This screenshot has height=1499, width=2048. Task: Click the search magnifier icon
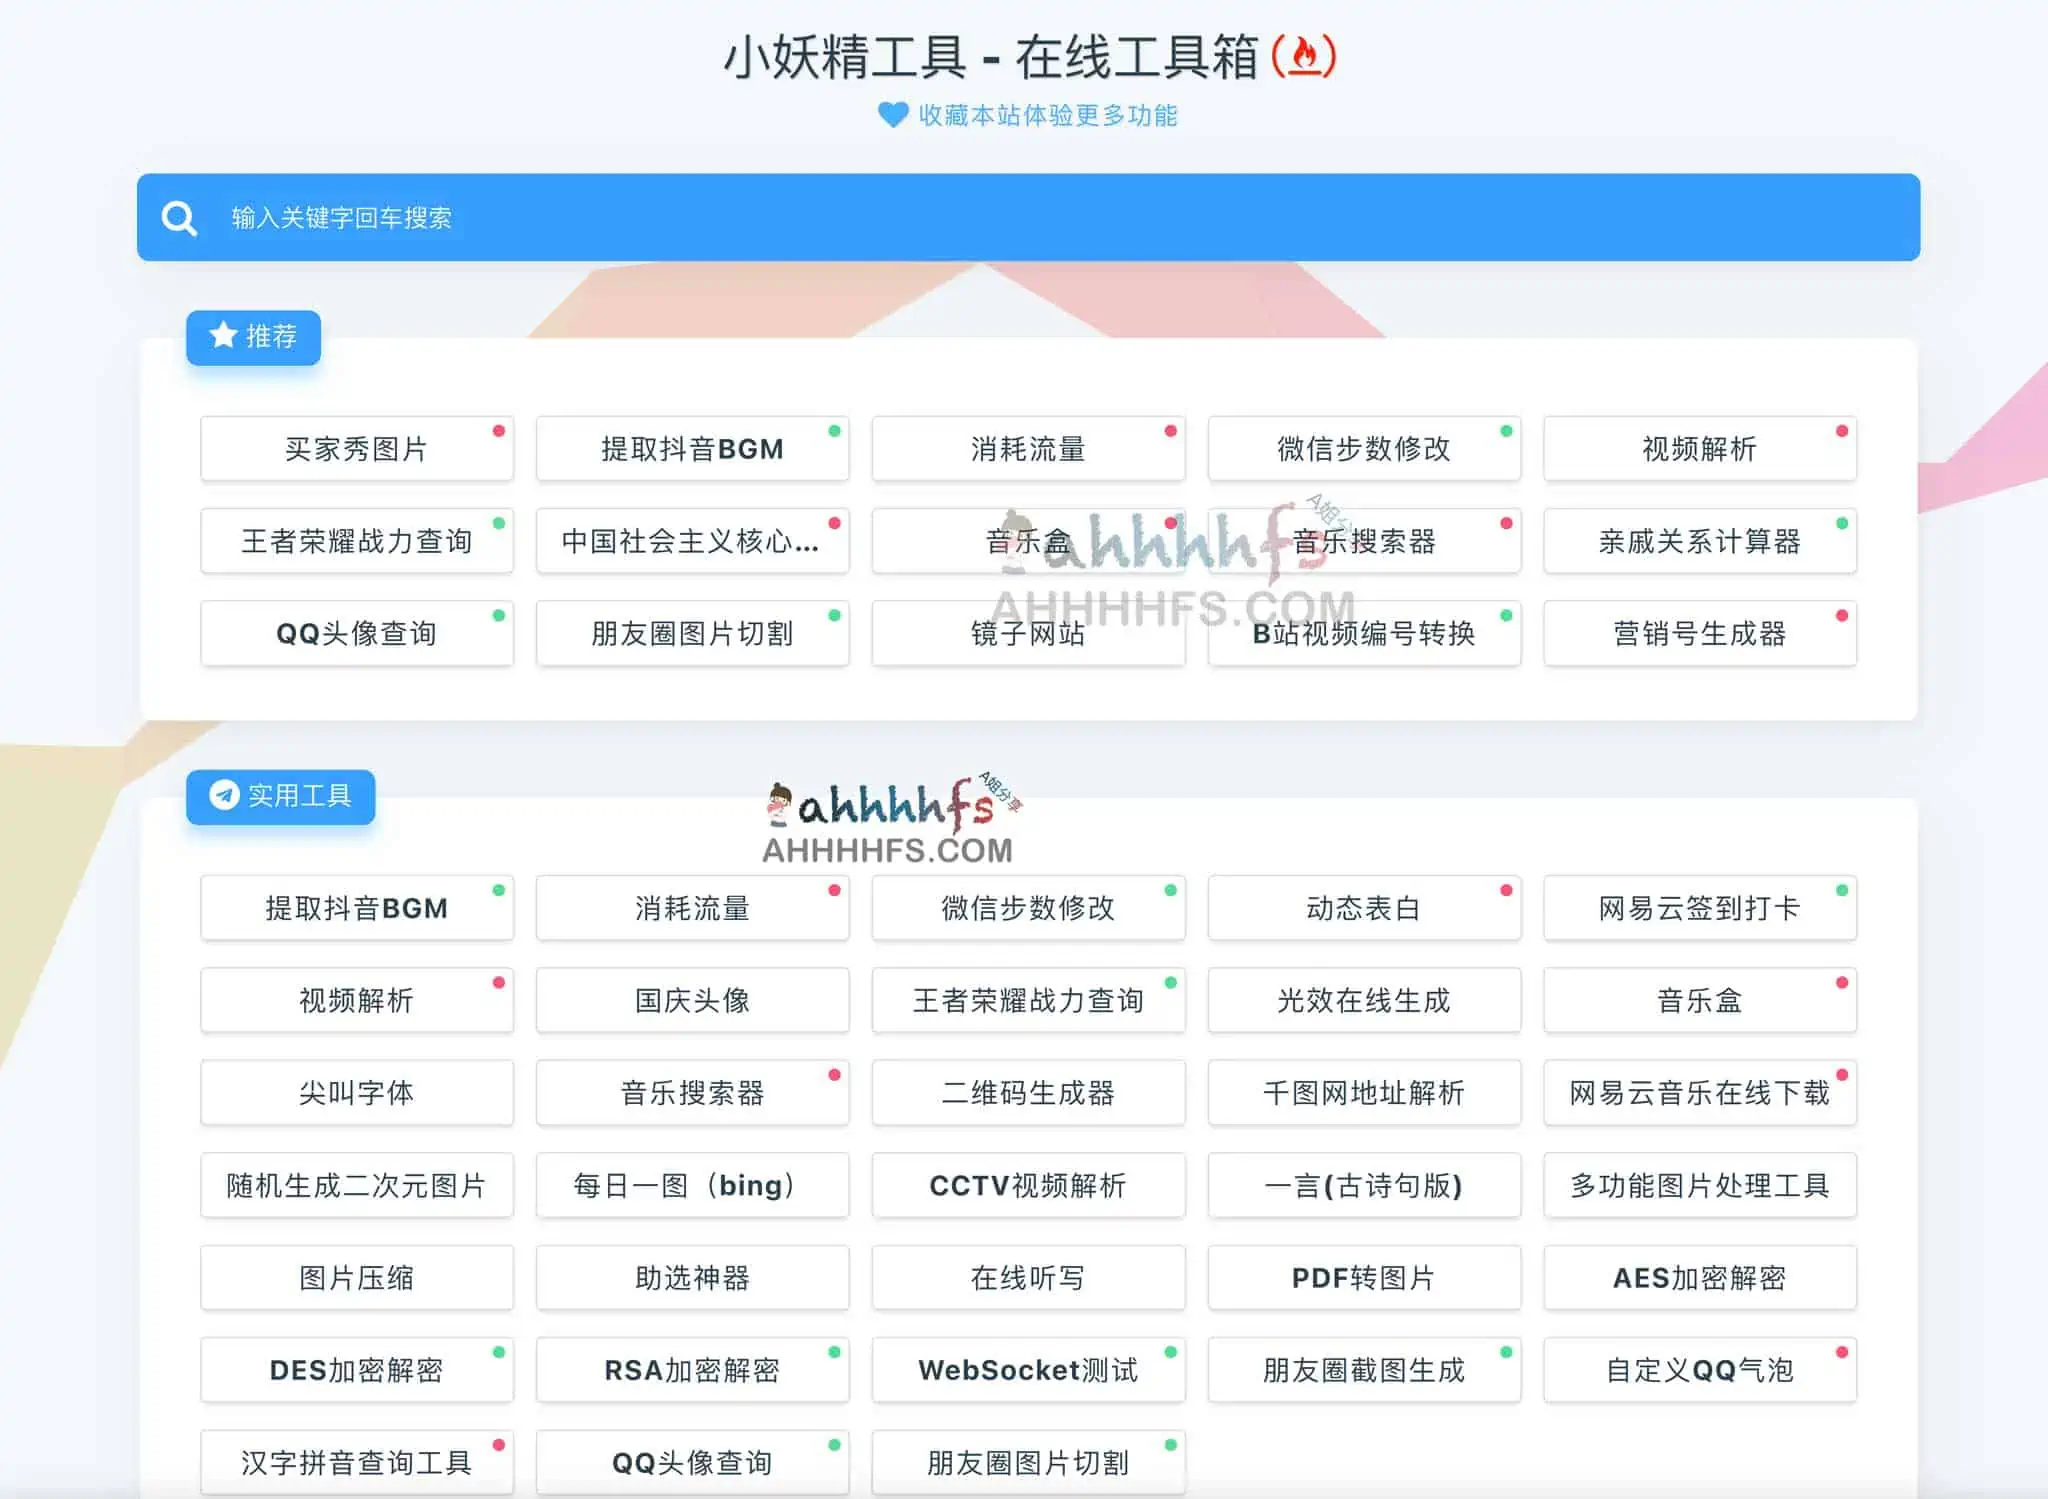coord(178,217)
